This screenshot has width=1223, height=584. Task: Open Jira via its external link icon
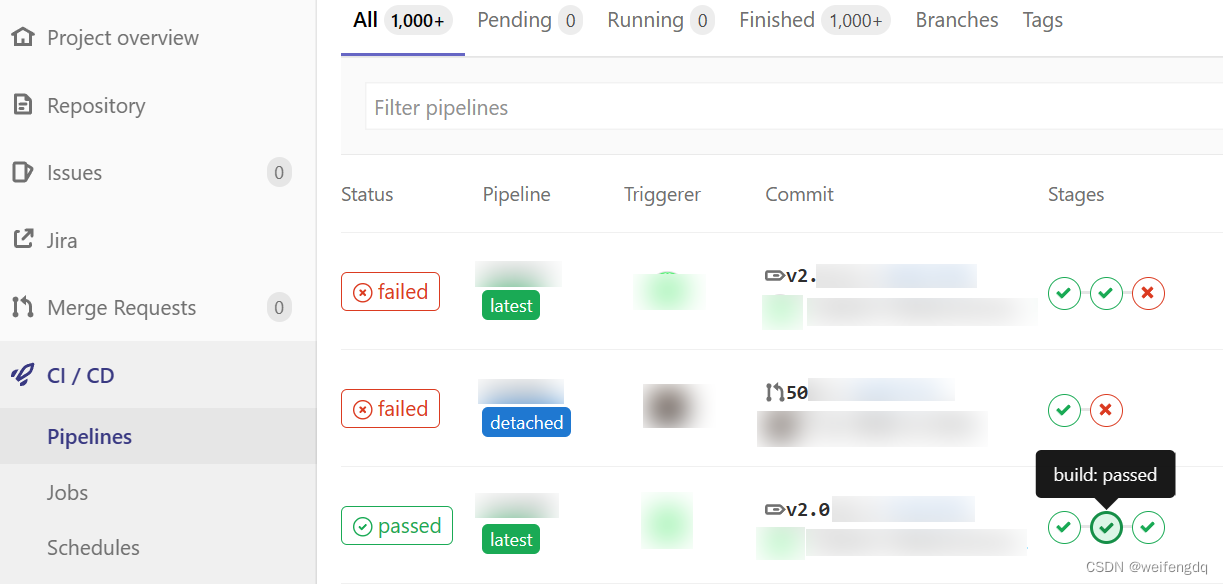coord(23,240)
